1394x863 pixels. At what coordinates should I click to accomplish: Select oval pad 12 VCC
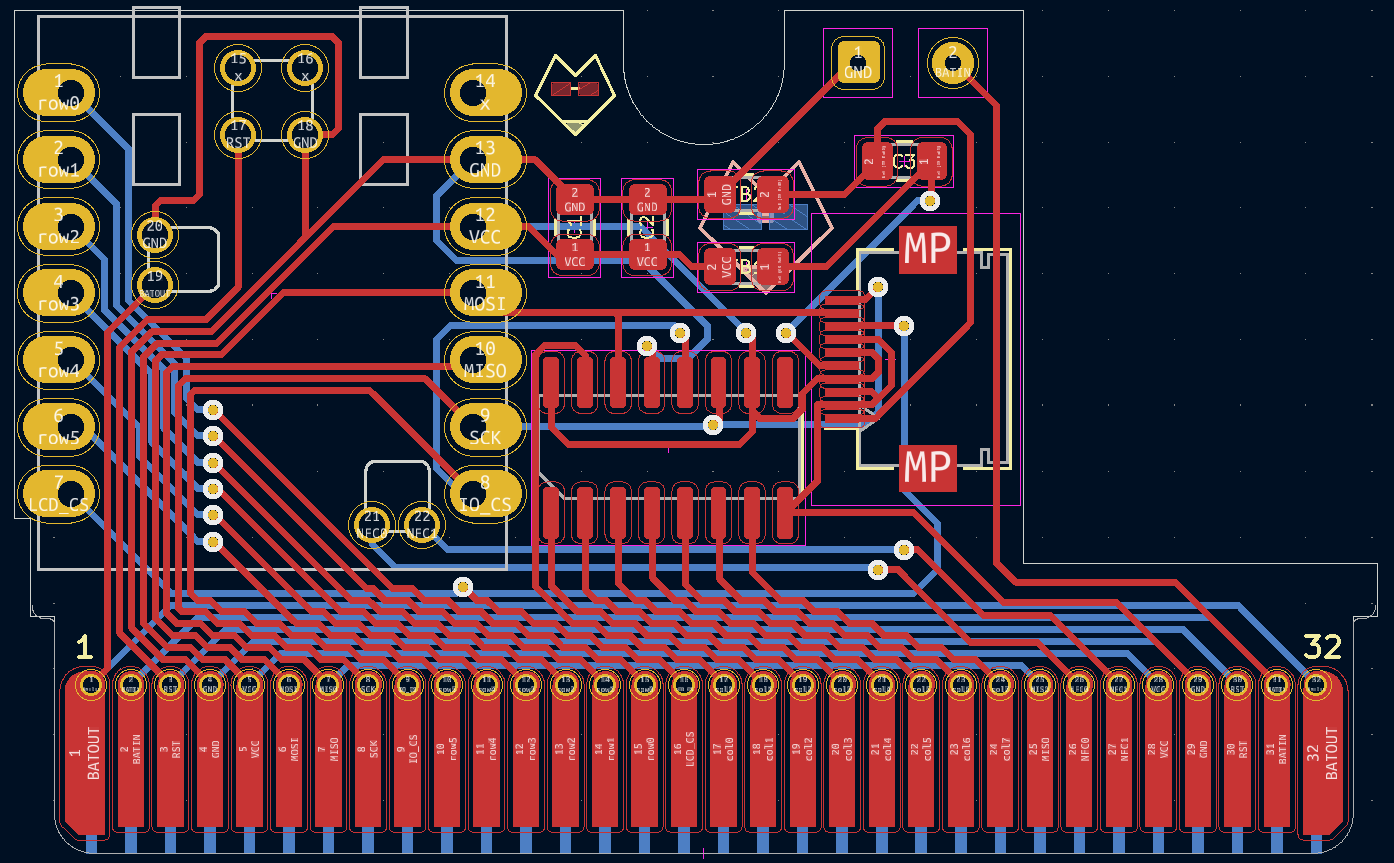click(485, 225)
